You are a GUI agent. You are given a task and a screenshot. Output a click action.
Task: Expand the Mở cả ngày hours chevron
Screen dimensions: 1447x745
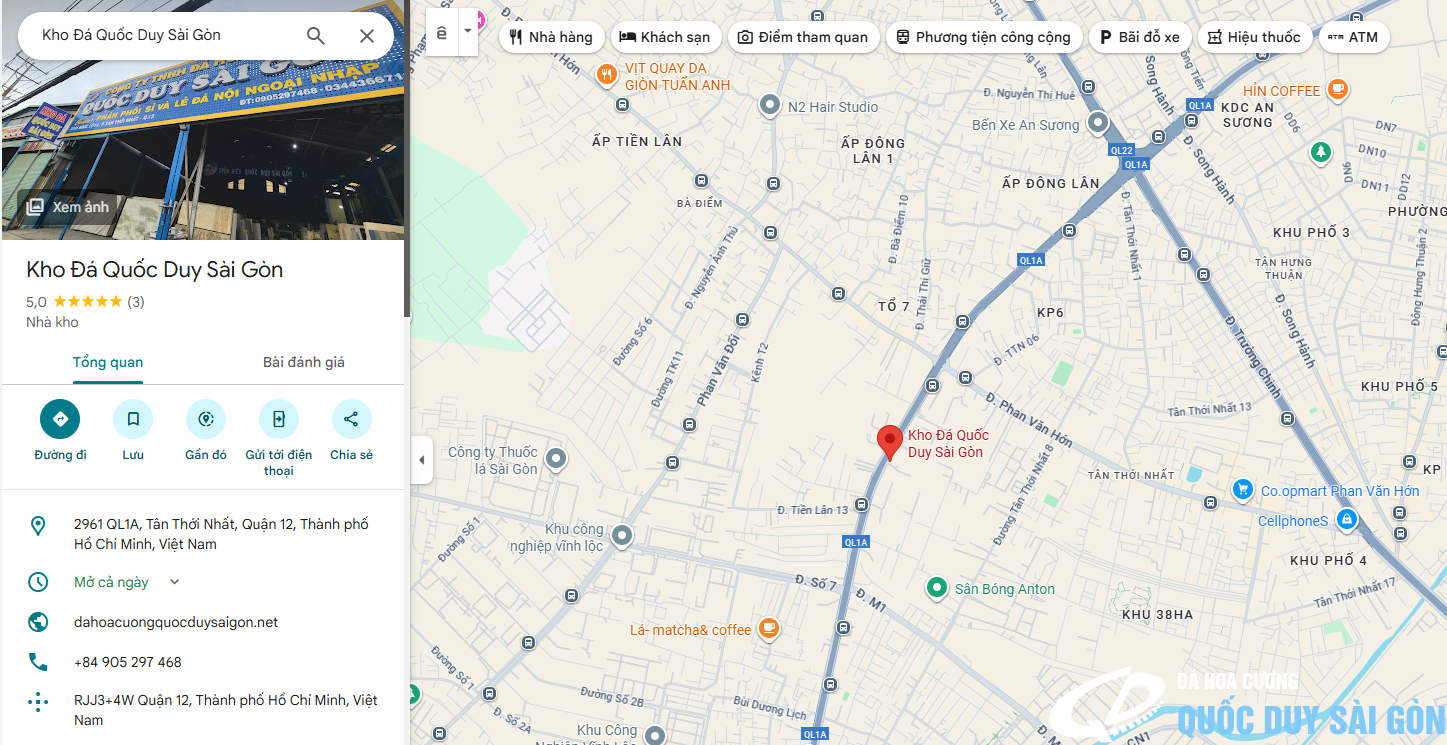pyautogui.click(x=174, y=582)
